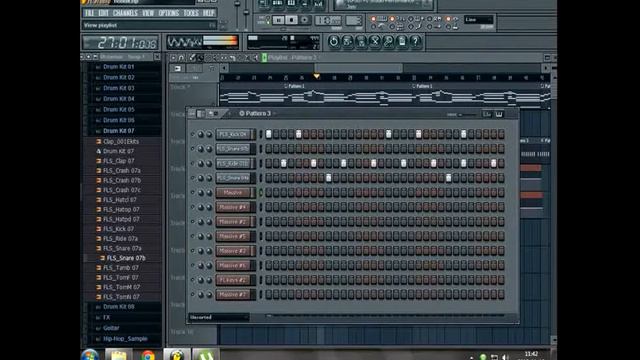Mute the Massive #4 channel via its LED
640x360 pixels.
192,207
